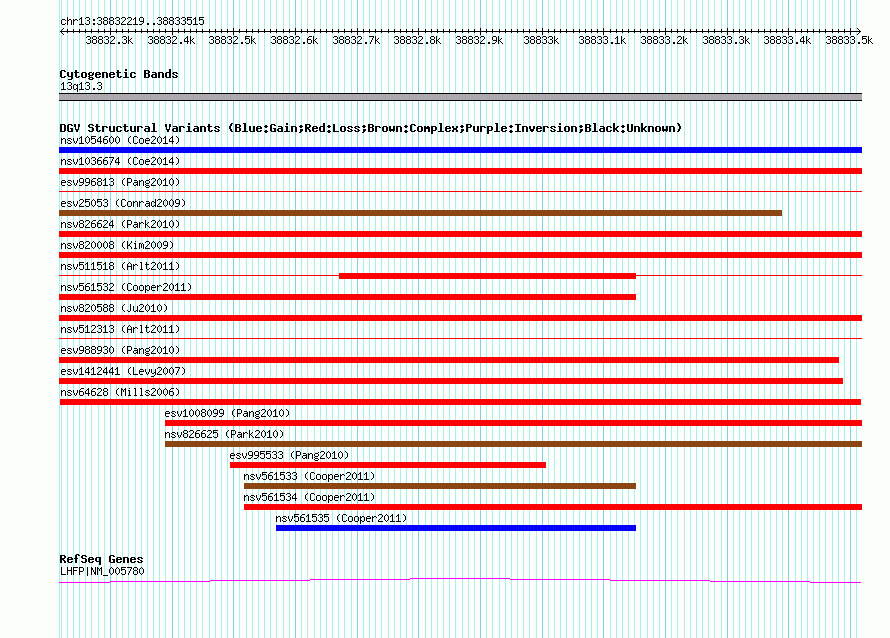This screenshot has height=638, width=890.
Task: Open the nsv1036674 (Coe2014) variant label
Action: tap(120, 161)
